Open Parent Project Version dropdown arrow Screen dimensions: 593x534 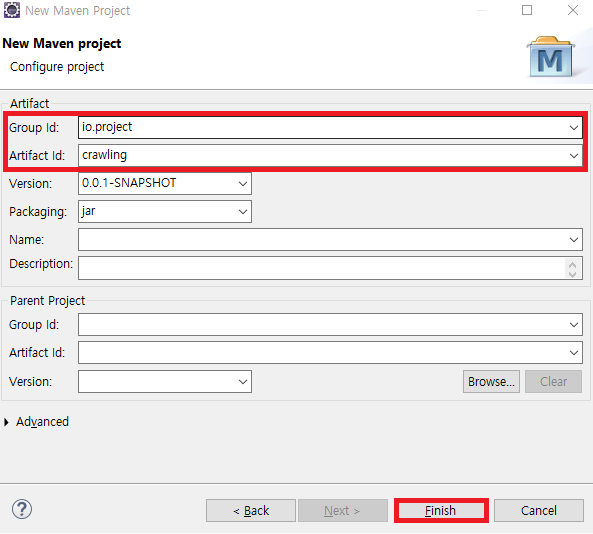click(243, 382)
